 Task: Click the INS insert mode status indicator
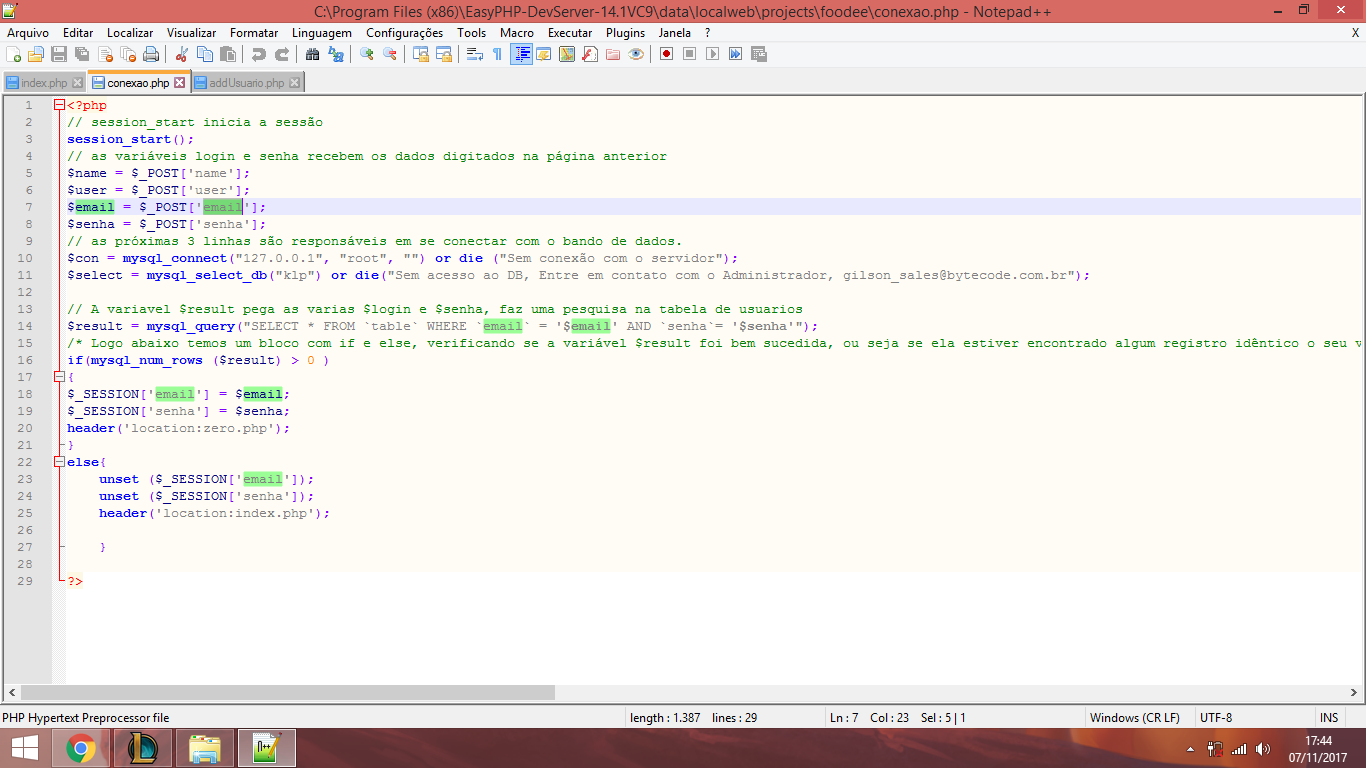[1328, 718]
